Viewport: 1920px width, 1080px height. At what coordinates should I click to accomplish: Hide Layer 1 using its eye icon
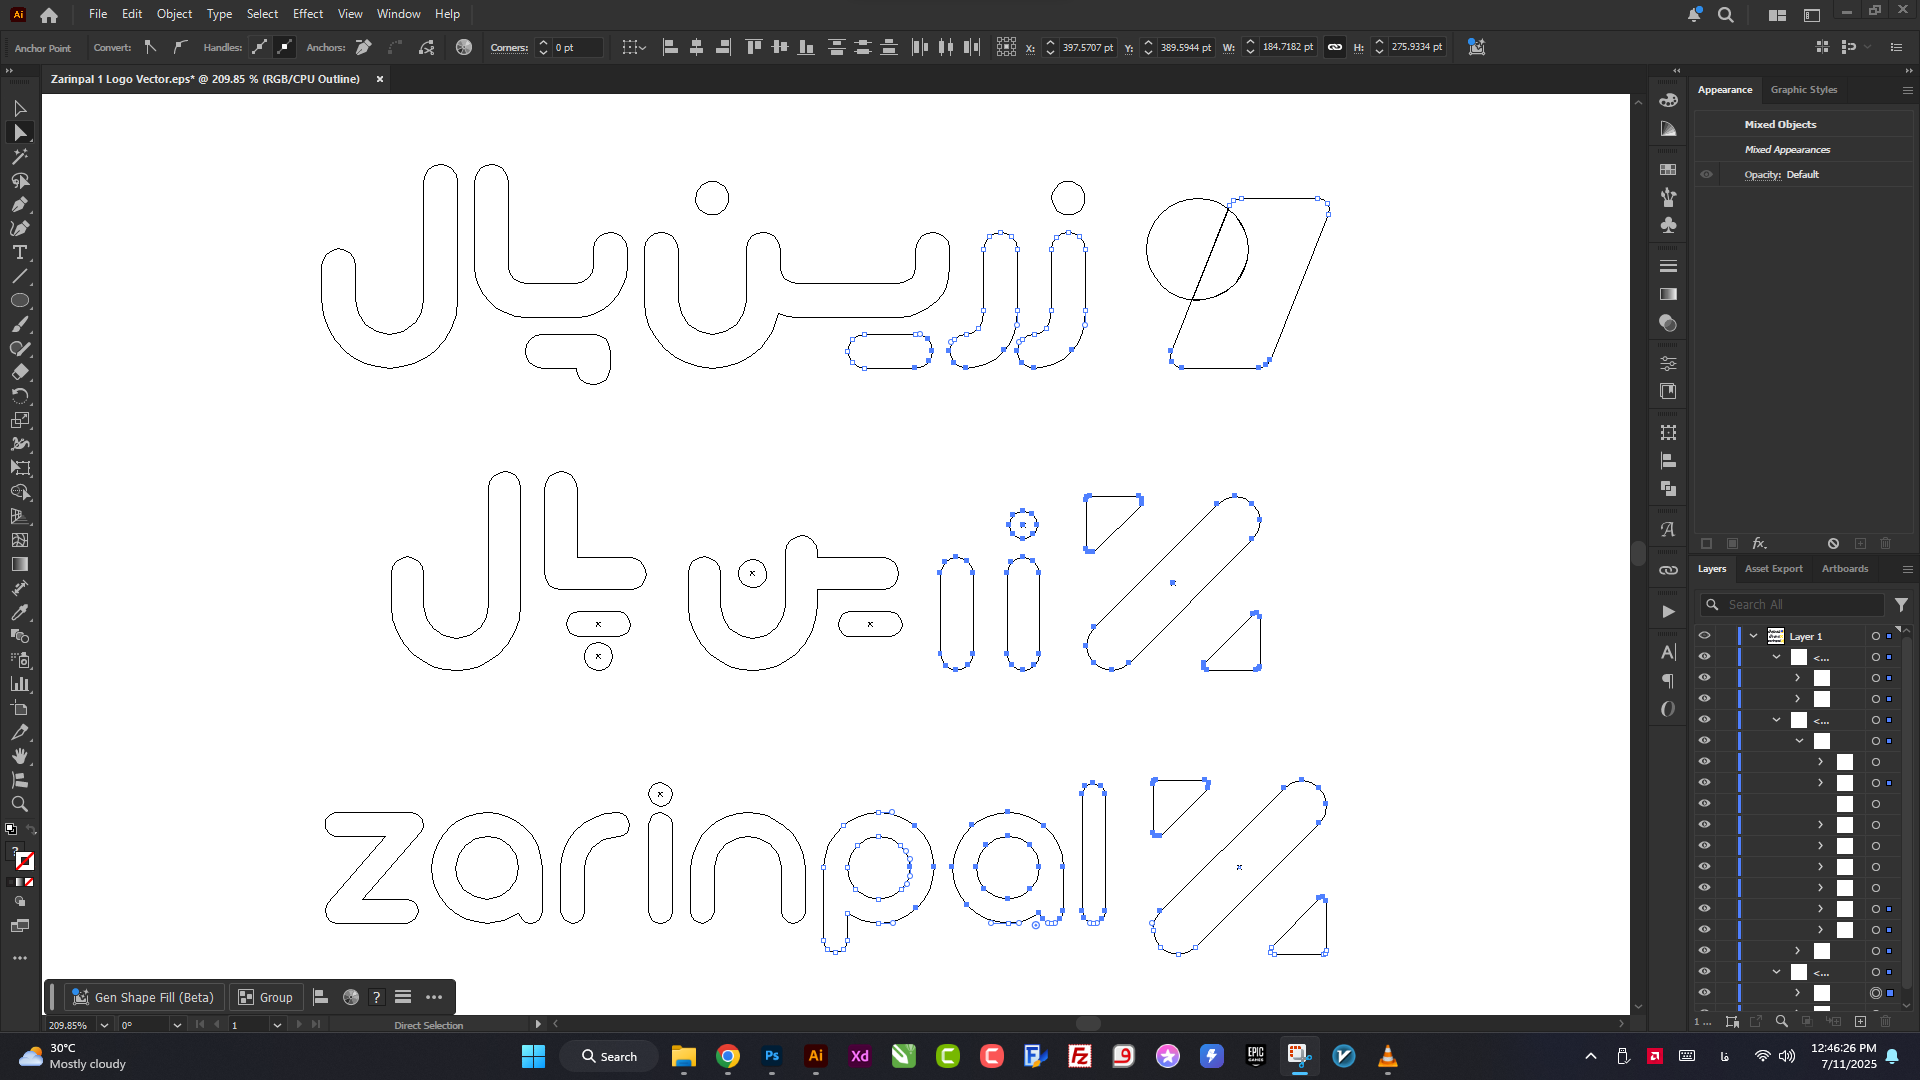pos(1705,636)
